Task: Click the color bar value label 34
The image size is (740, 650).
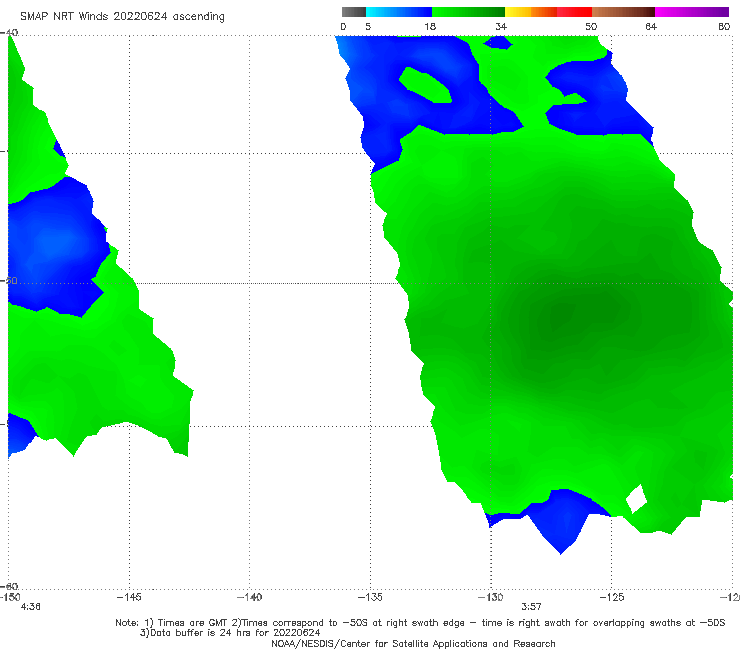Action: pyautogui.click(x=501, y=26)
